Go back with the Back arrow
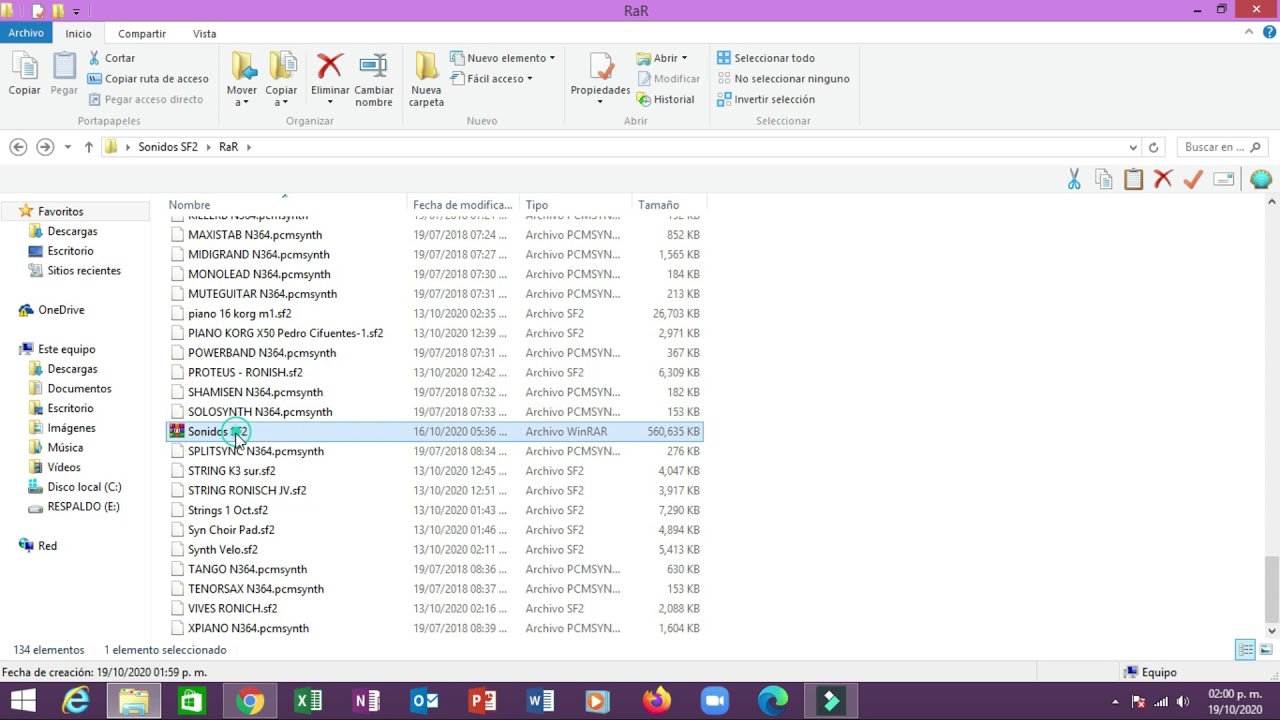The height and width of the screenshot is (720, 1280). (x=18, y=147)
